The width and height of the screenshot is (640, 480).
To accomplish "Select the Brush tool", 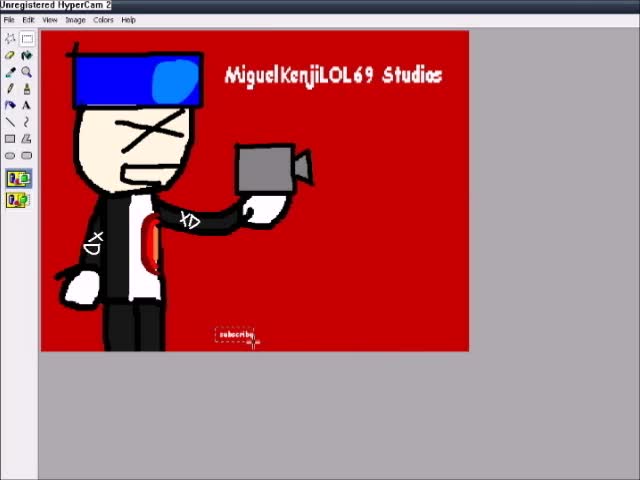I will tap(27, 89).
